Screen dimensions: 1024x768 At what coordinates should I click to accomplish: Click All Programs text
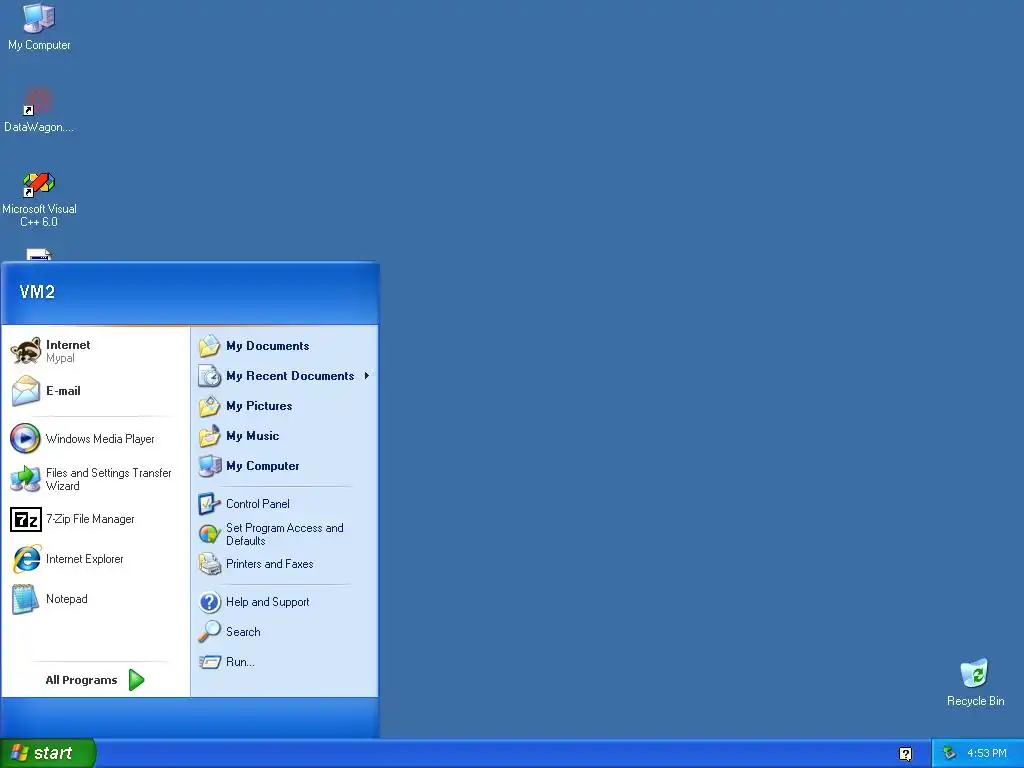point(81,680)
